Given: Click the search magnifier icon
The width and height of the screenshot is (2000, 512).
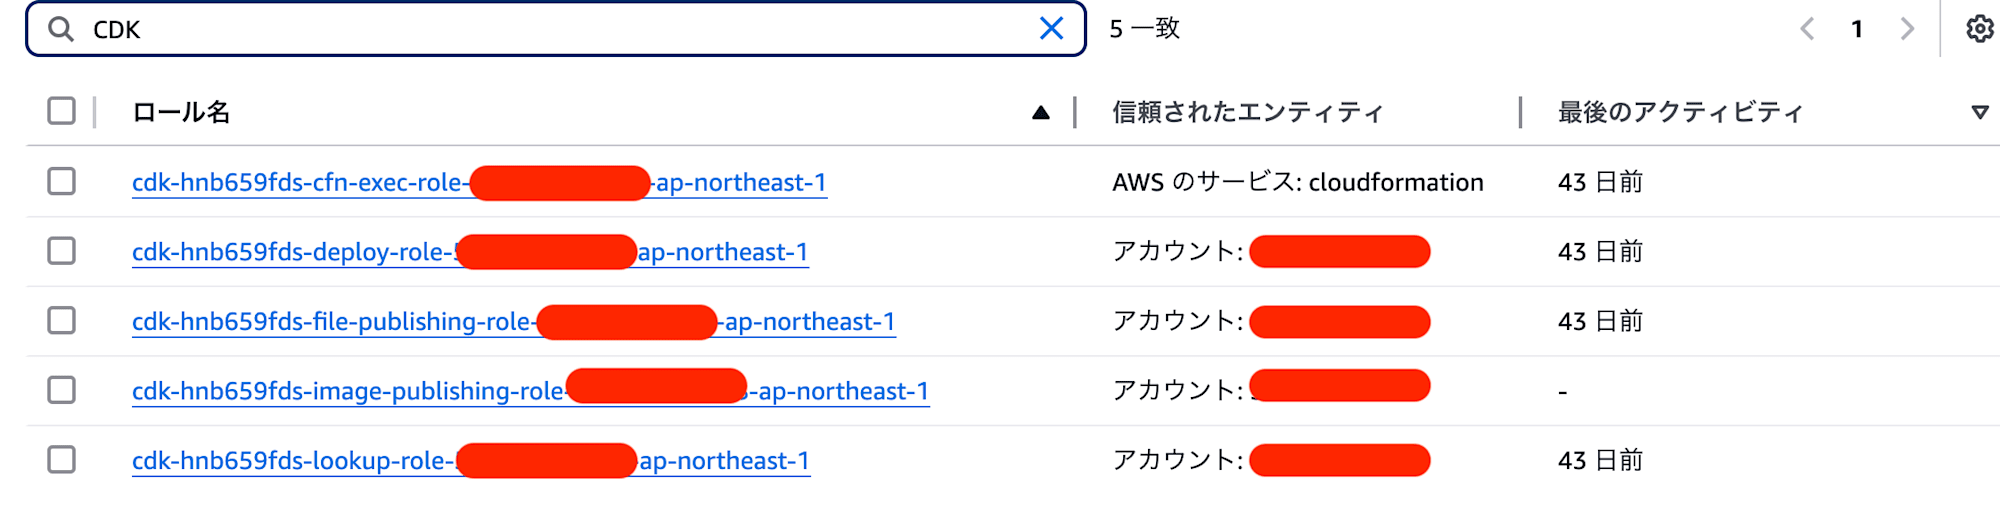Looking at the screenshot, I should click(61, 29).
